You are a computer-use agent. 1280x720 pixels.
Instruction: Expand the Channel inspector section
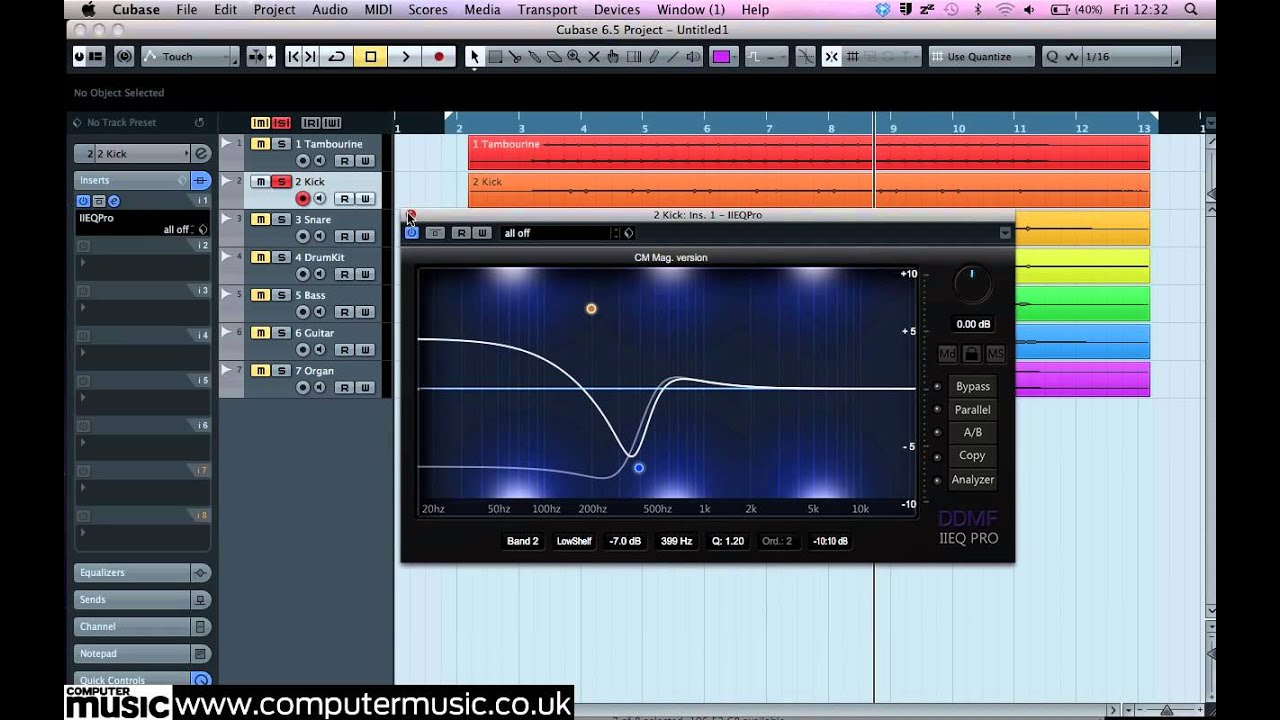click(132, 627)
